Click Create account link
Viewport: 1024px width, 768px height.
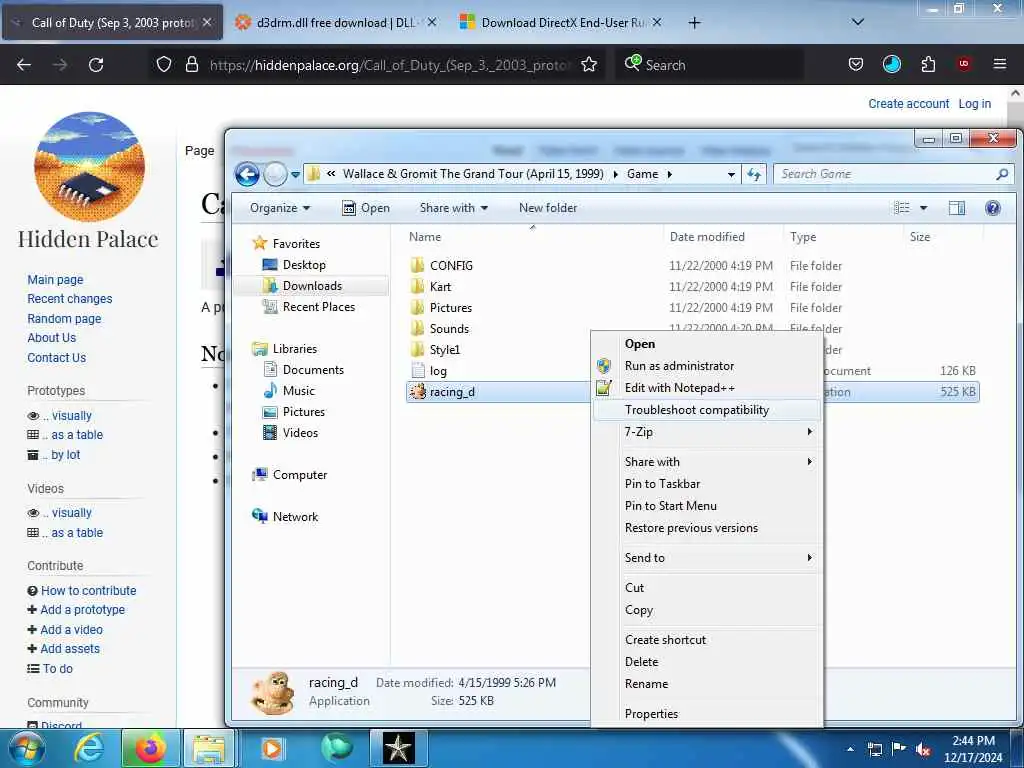coord(908,104)
